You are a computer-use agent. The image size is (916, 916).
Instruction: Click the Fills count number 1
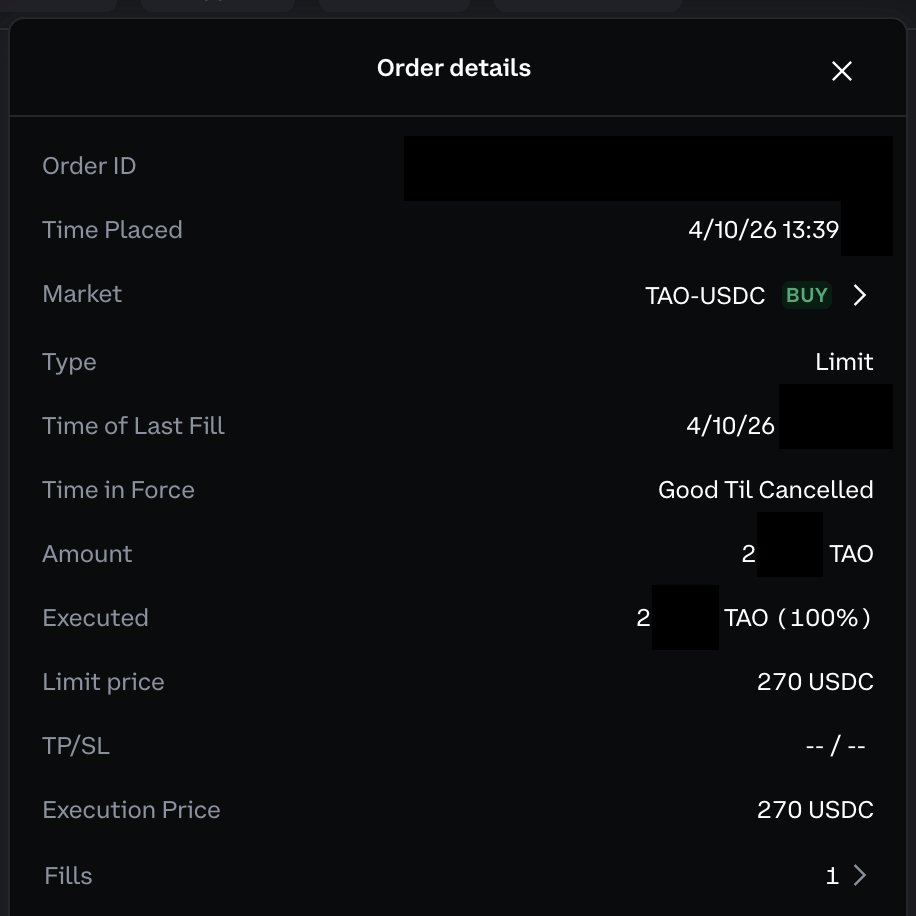pos(831,876)
